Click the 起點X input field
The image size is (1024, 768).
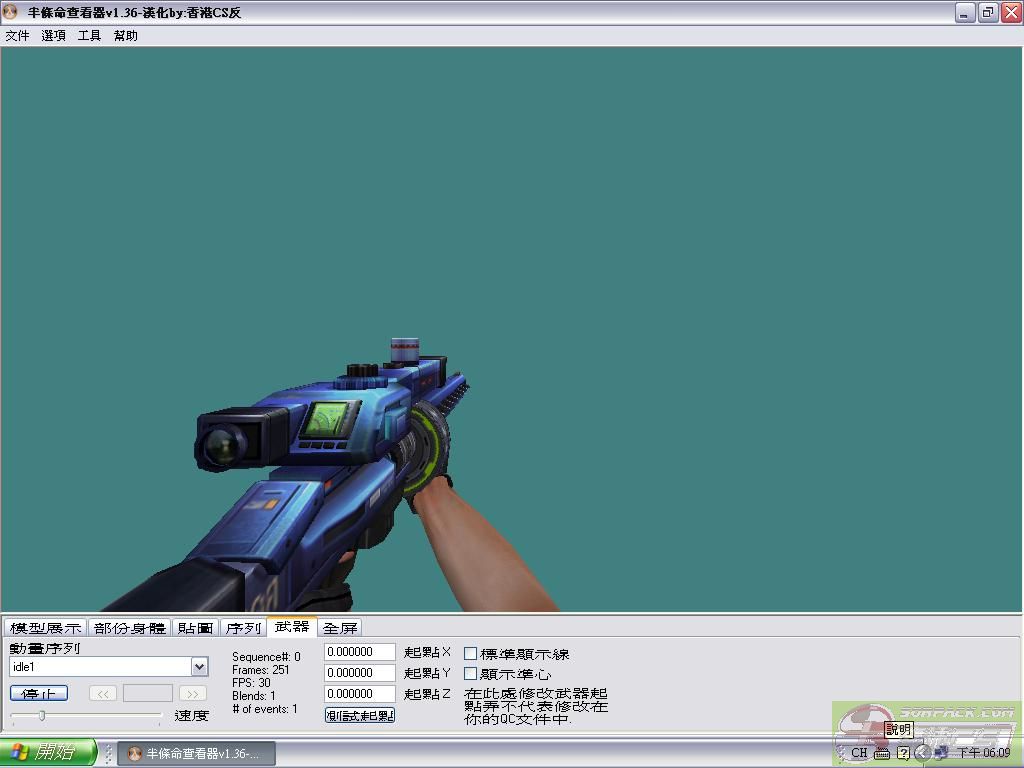[360, 652]
